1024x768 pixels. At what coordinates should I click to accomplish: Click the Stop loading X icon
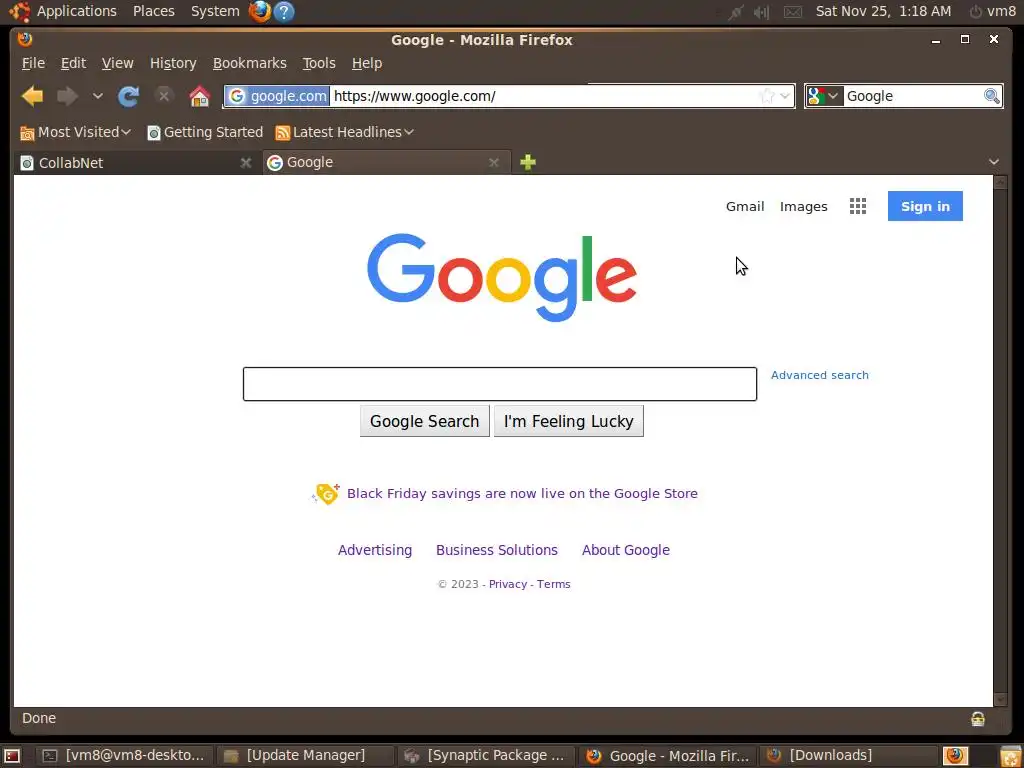tap(163, 96)
